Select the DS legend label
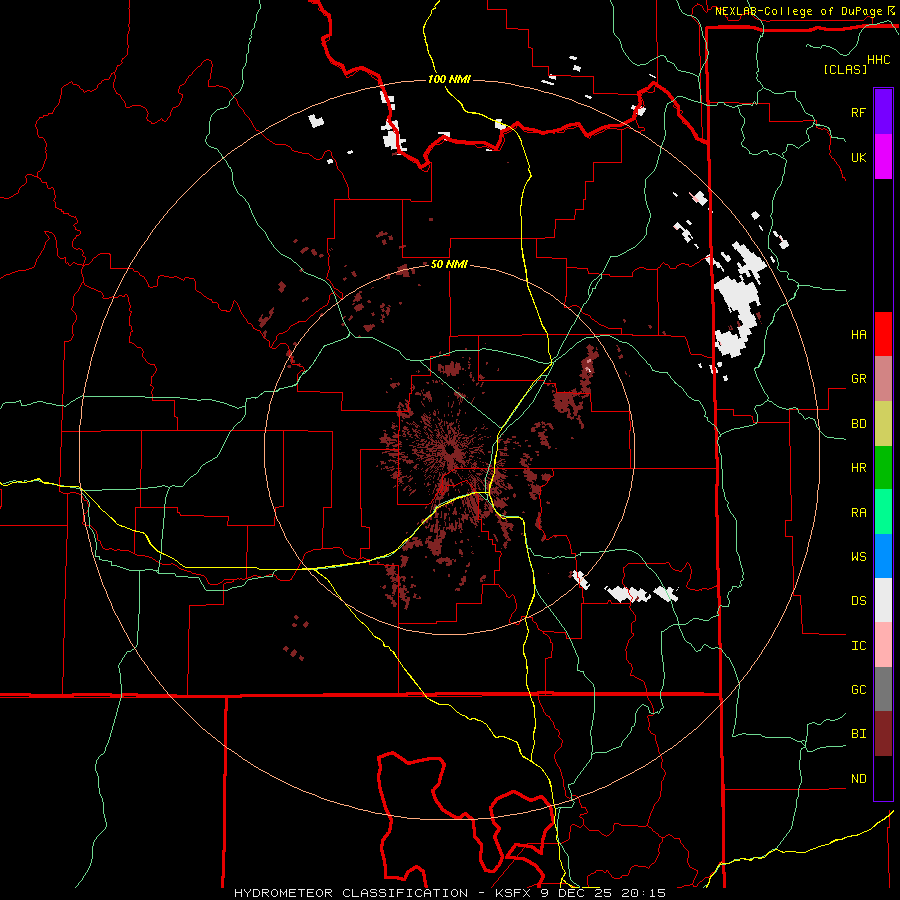This screenshot has width=900, height=900. click(858, 601)
